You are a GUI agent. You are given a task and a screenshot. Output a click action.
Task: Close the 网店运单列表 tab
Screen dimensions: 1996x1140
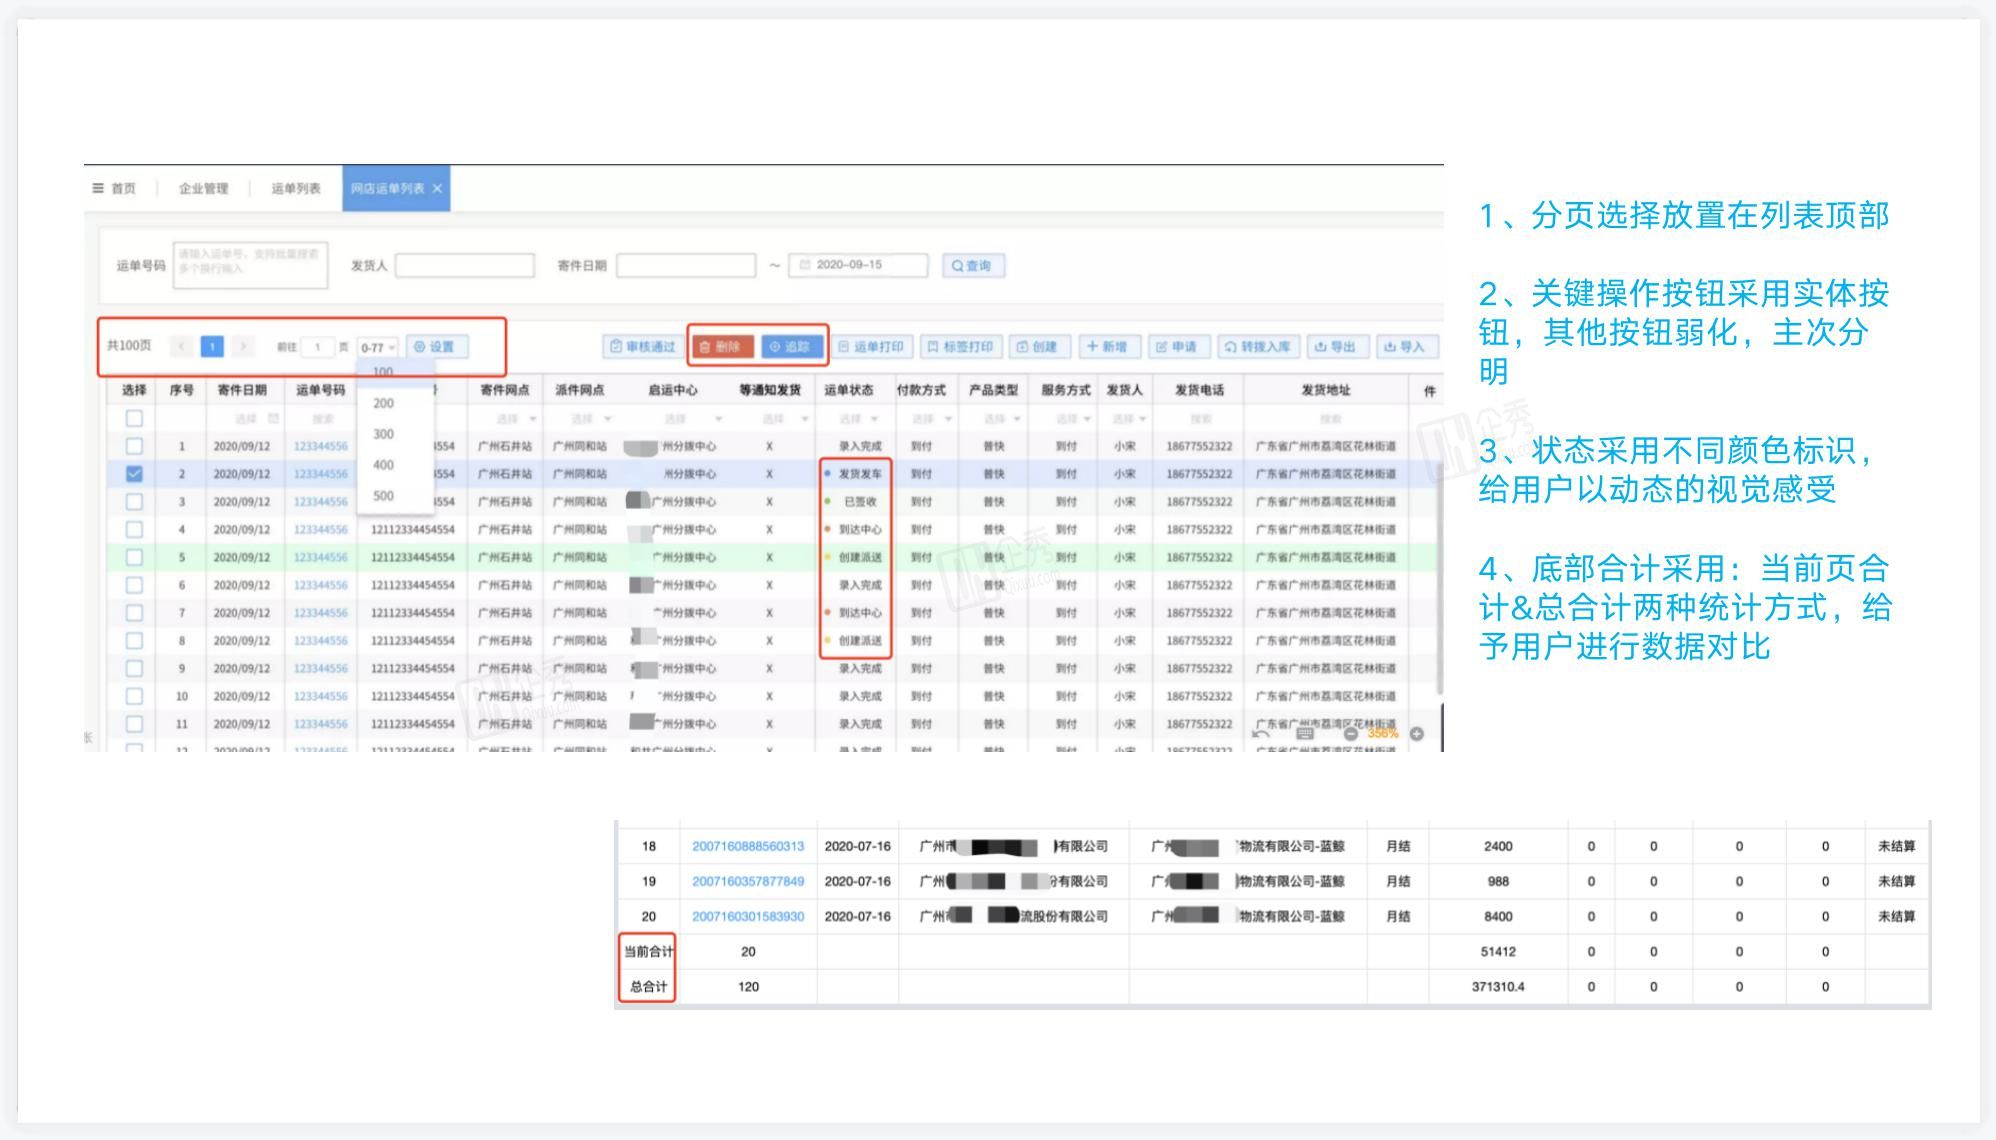(x=437, y=188)
